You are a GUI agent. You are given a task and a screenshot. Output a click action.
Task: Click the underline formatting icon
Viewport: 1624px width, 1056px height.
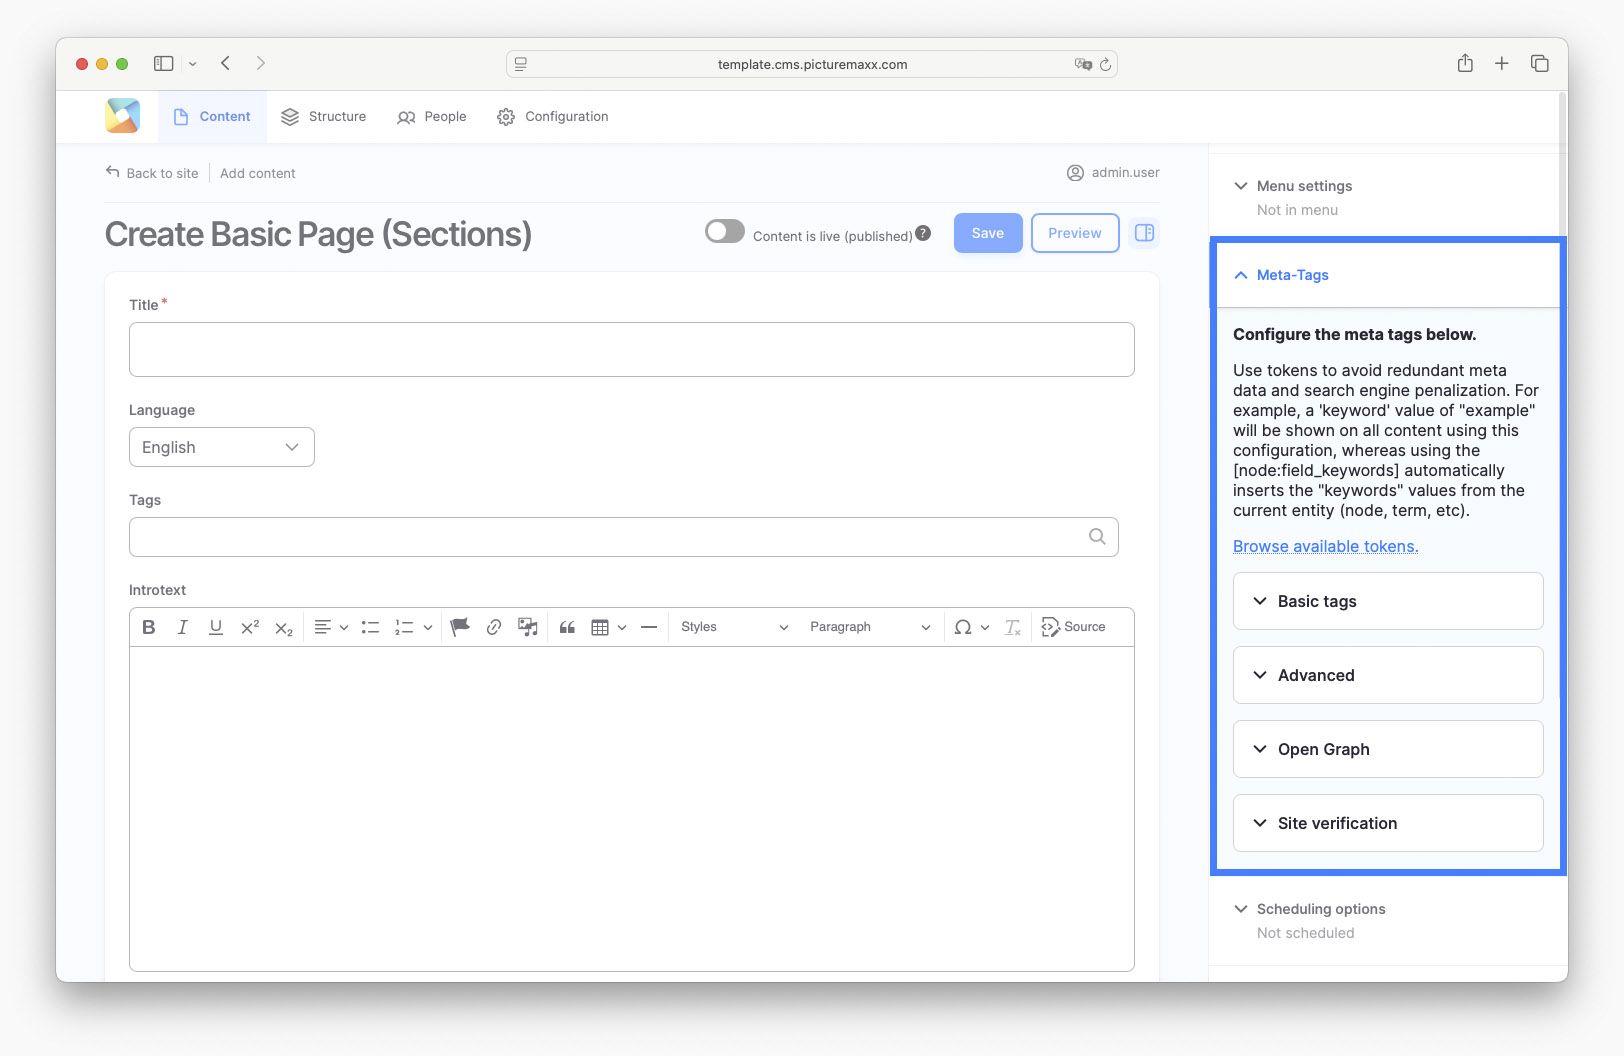point(215,627)
